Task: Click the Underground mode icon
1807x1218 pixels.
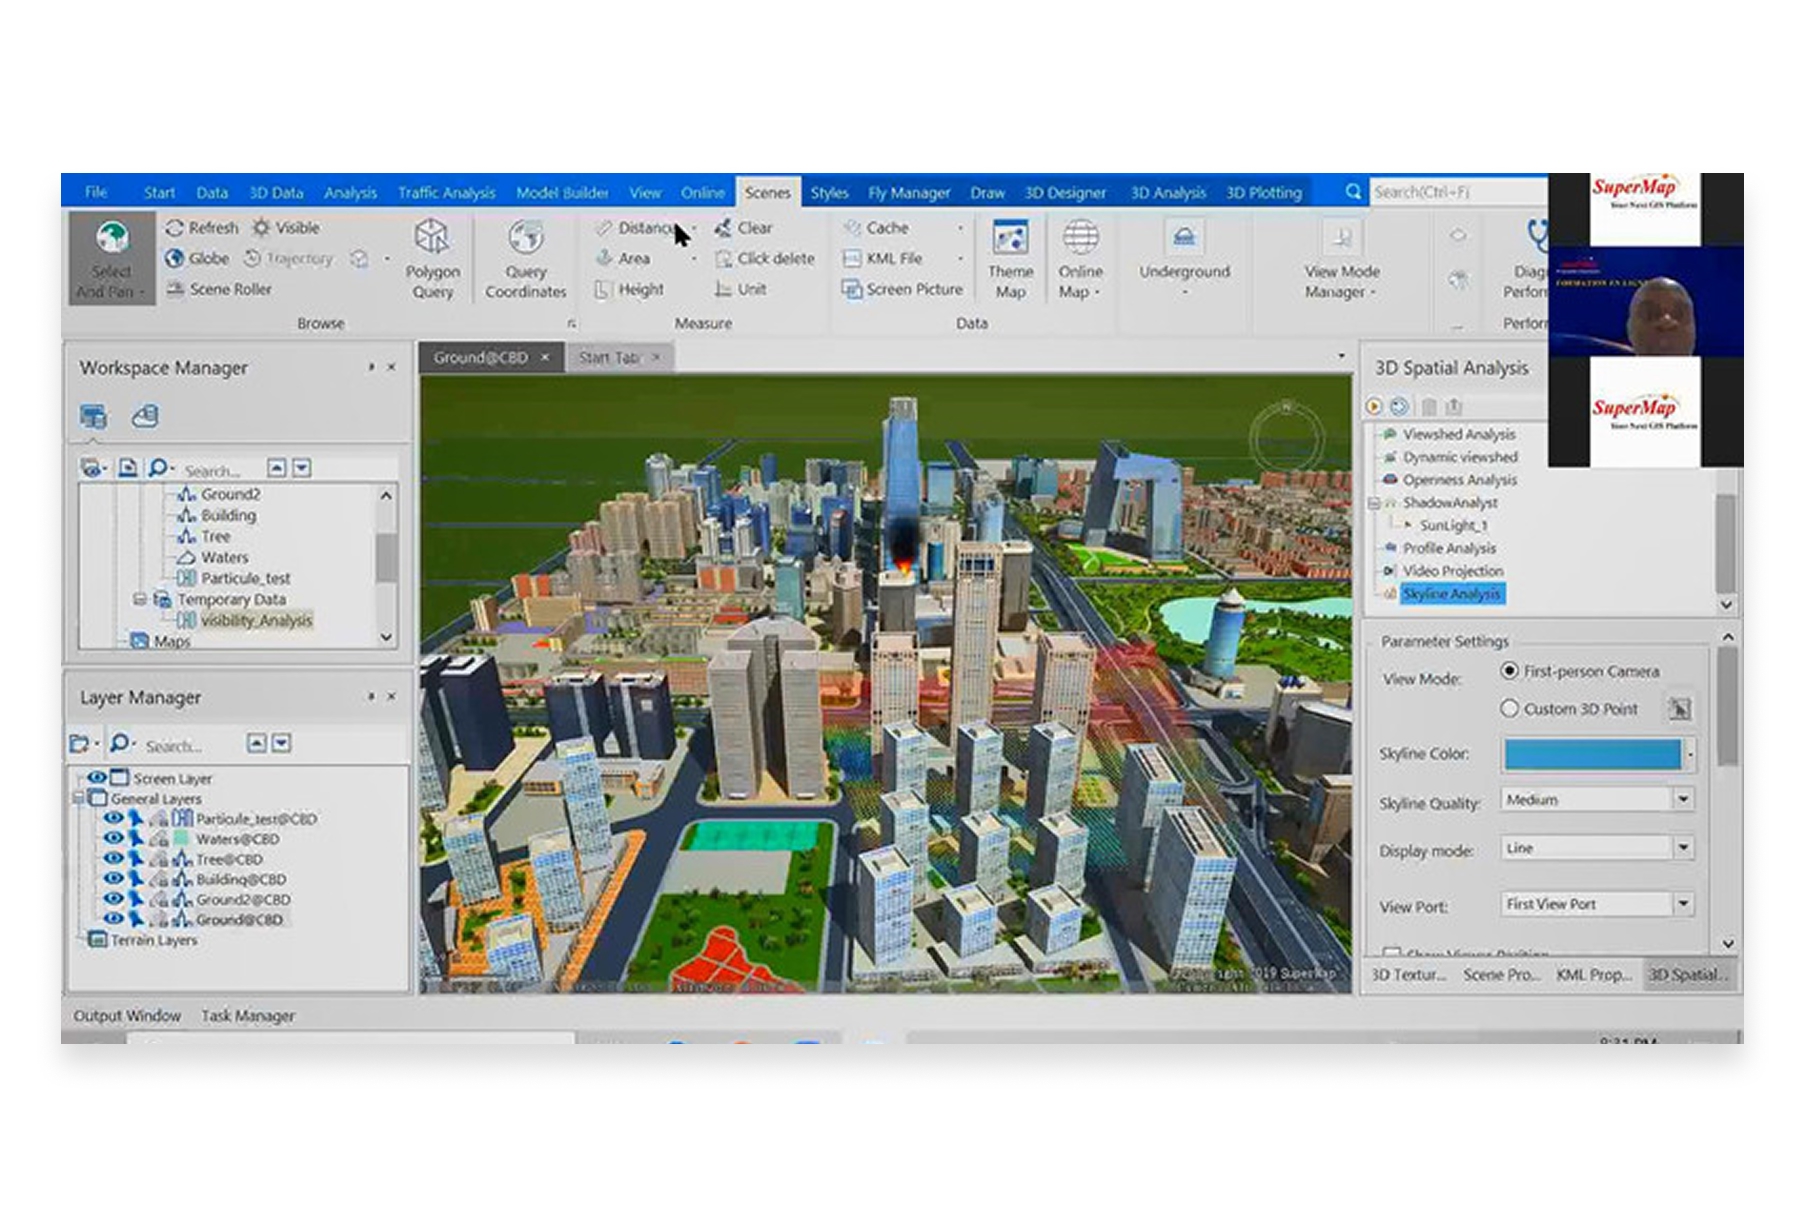Action: (x=1184, y=239)
